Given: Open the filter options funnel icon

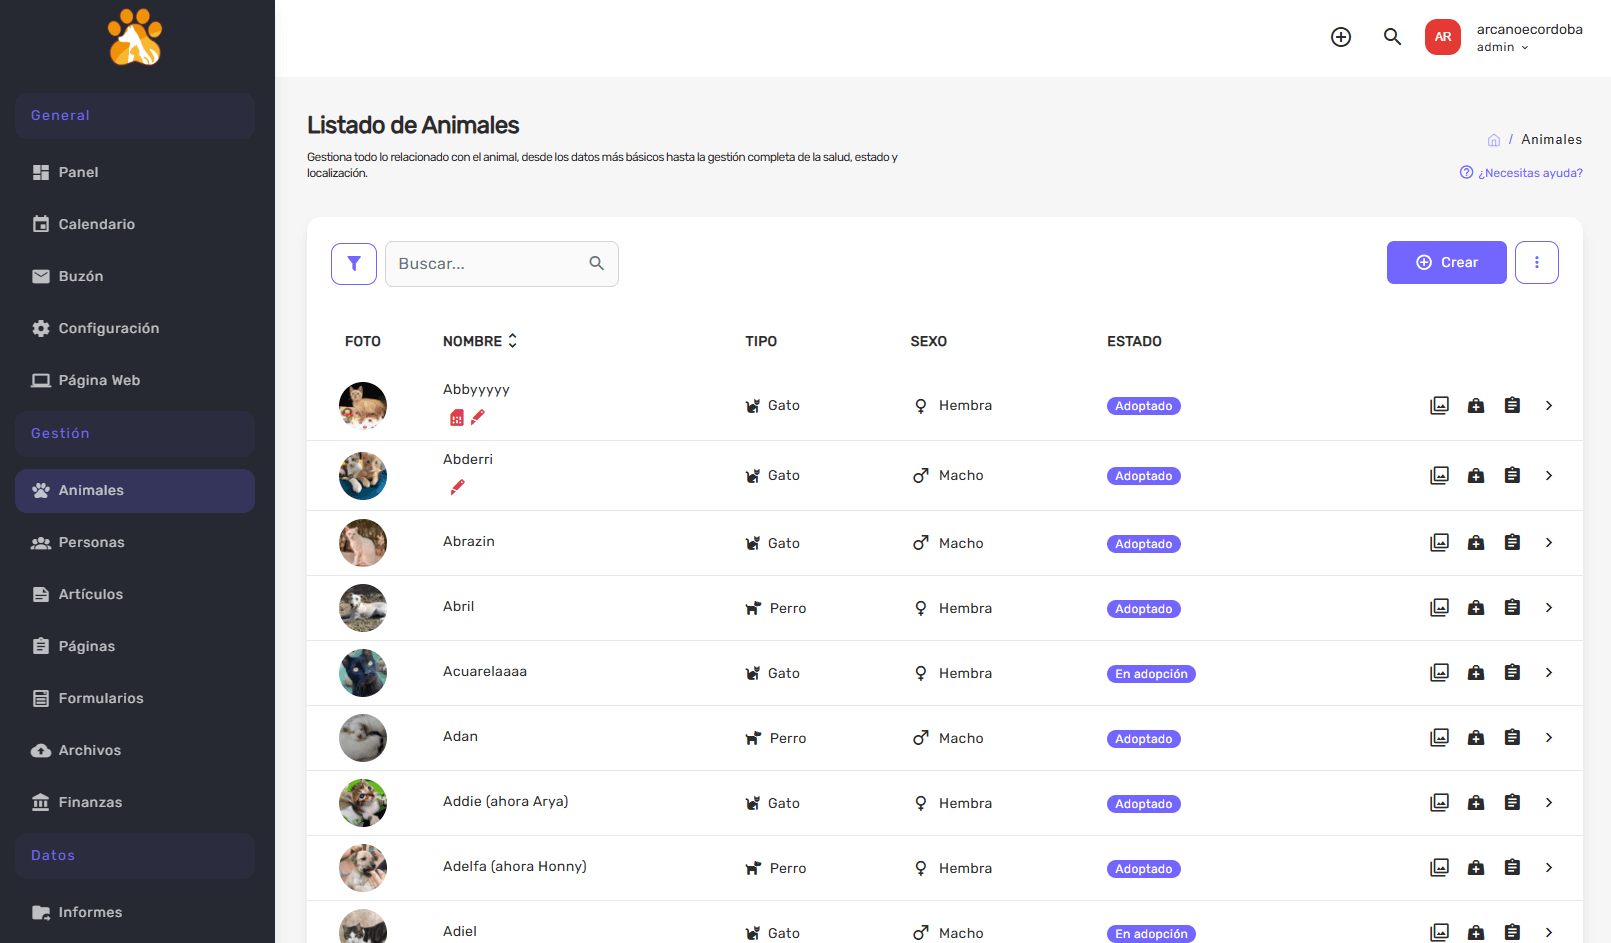Looking at the screenshot, I should [x=353, y=264].
